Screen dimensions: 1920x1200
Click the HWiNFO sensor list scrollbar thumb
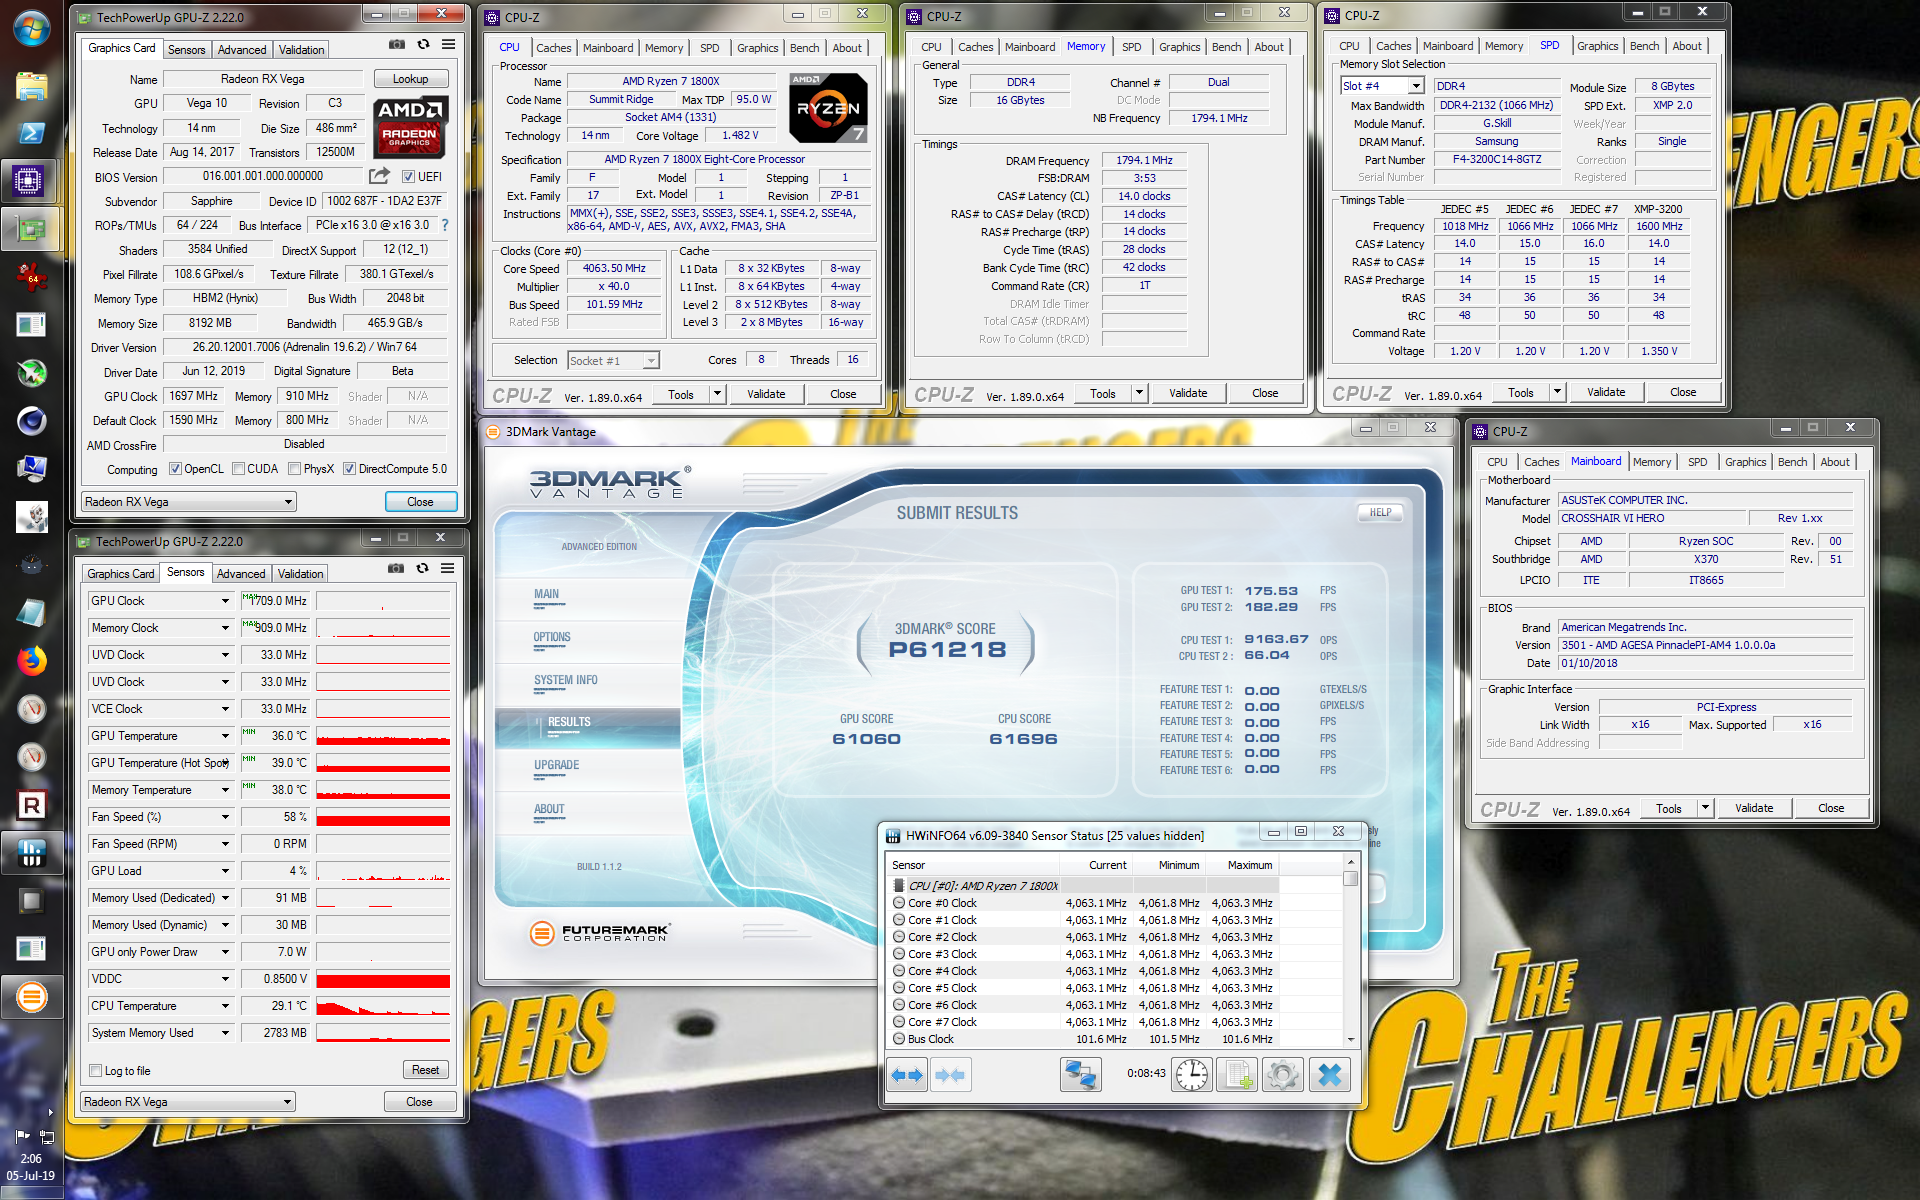1350,879
